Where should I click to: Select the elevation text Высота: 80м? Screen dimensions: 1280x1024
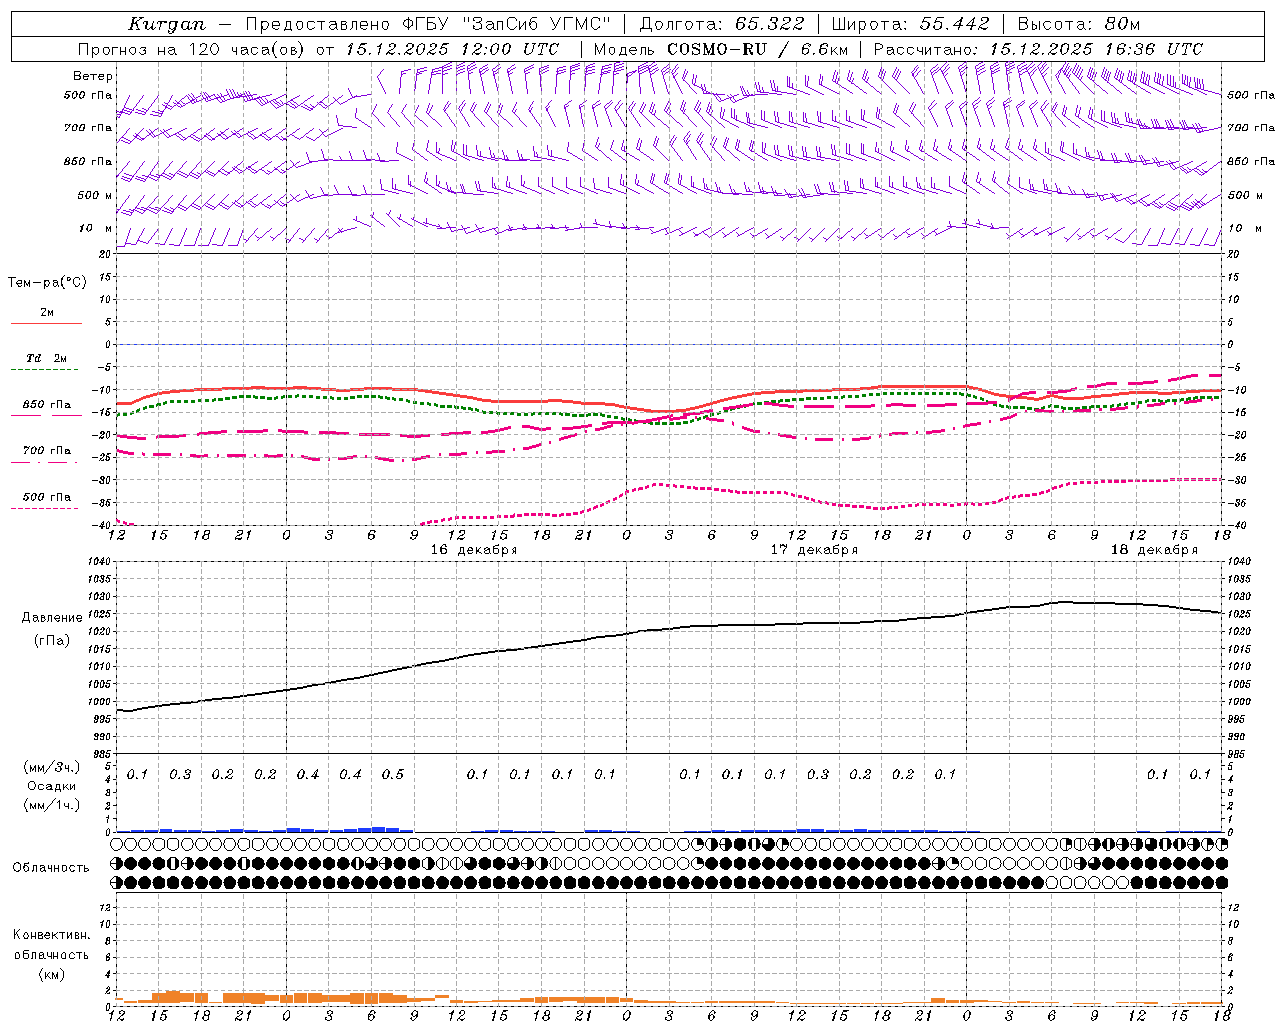(1078, 24)
